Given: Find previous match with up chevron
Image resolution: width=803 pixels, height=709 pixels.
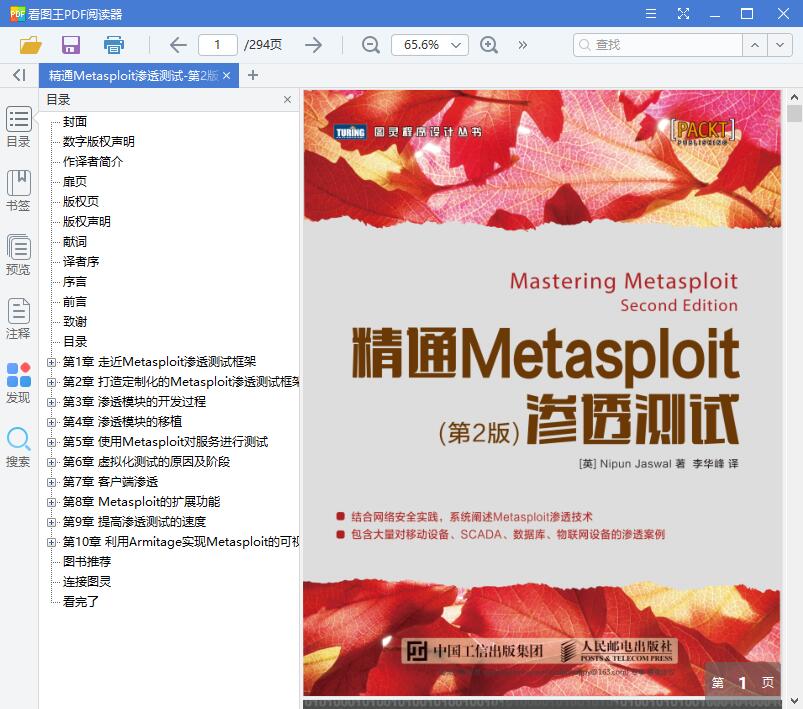Looking at the screenshot, I should 755,45.
